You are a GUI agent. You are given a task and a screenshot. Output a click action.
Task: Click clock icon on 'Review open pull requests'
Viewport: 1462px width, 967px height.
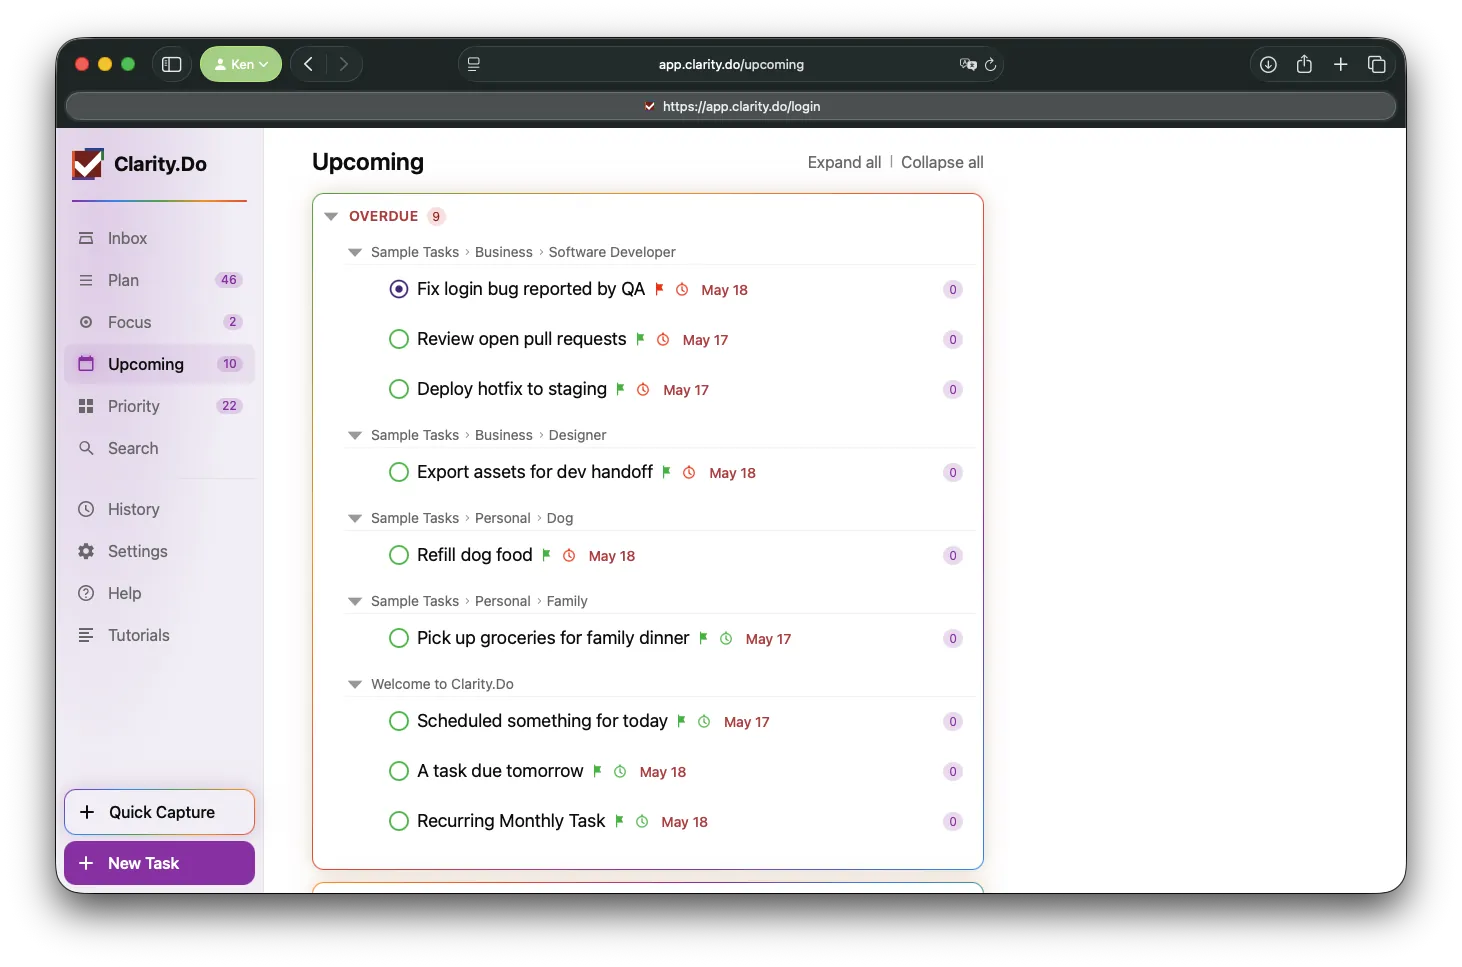click(x=663, y=339)
